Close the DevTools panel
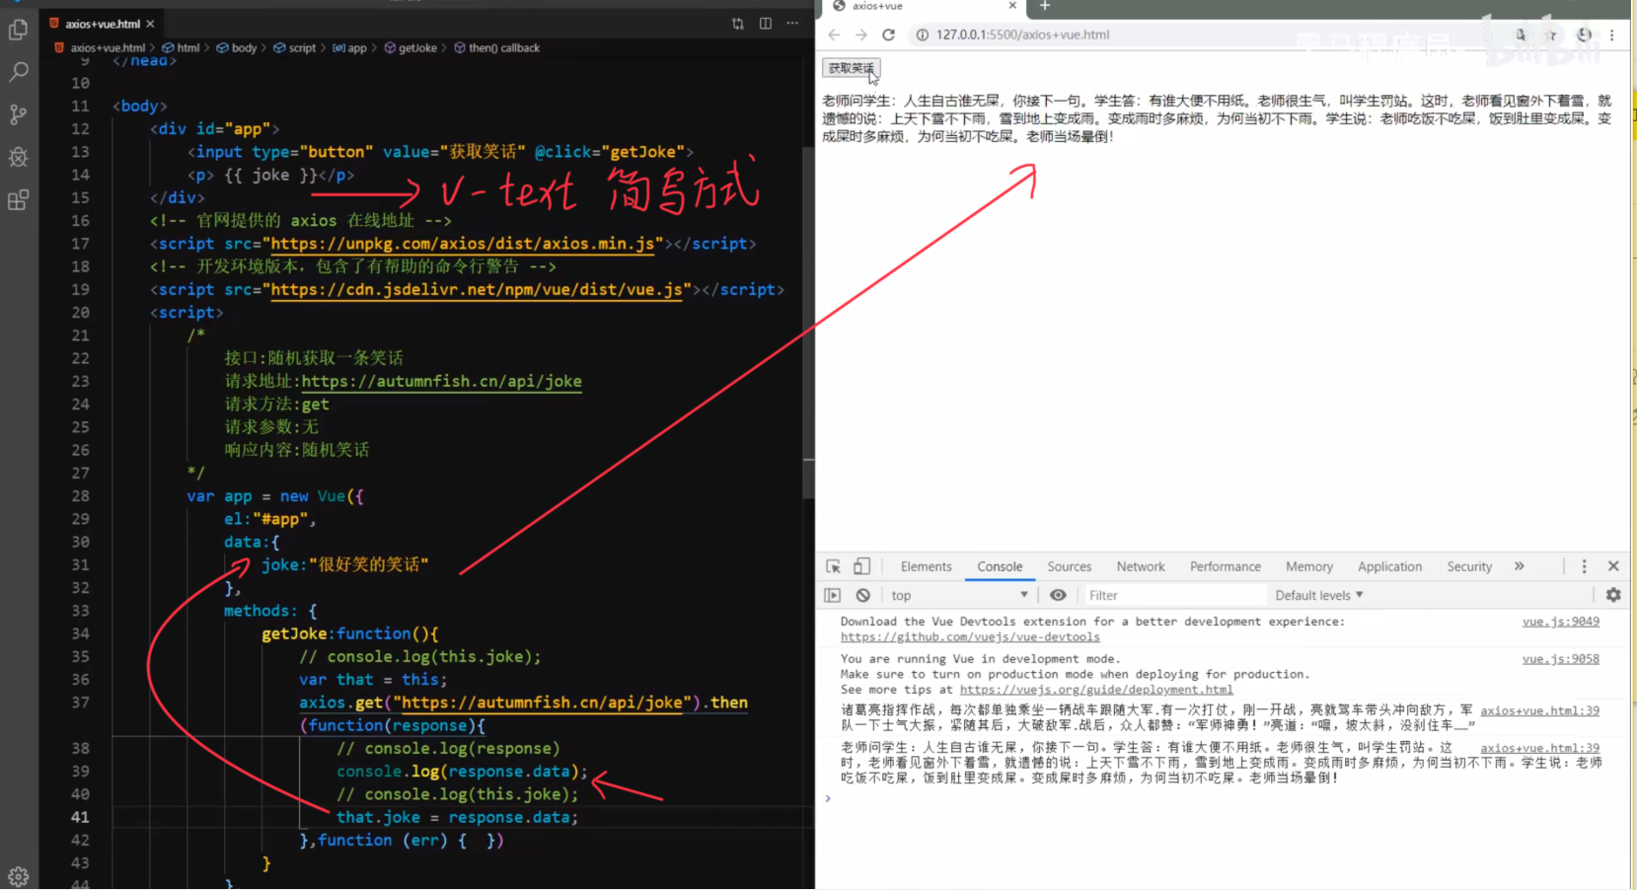1637x890 pixels. (1613, 567)
